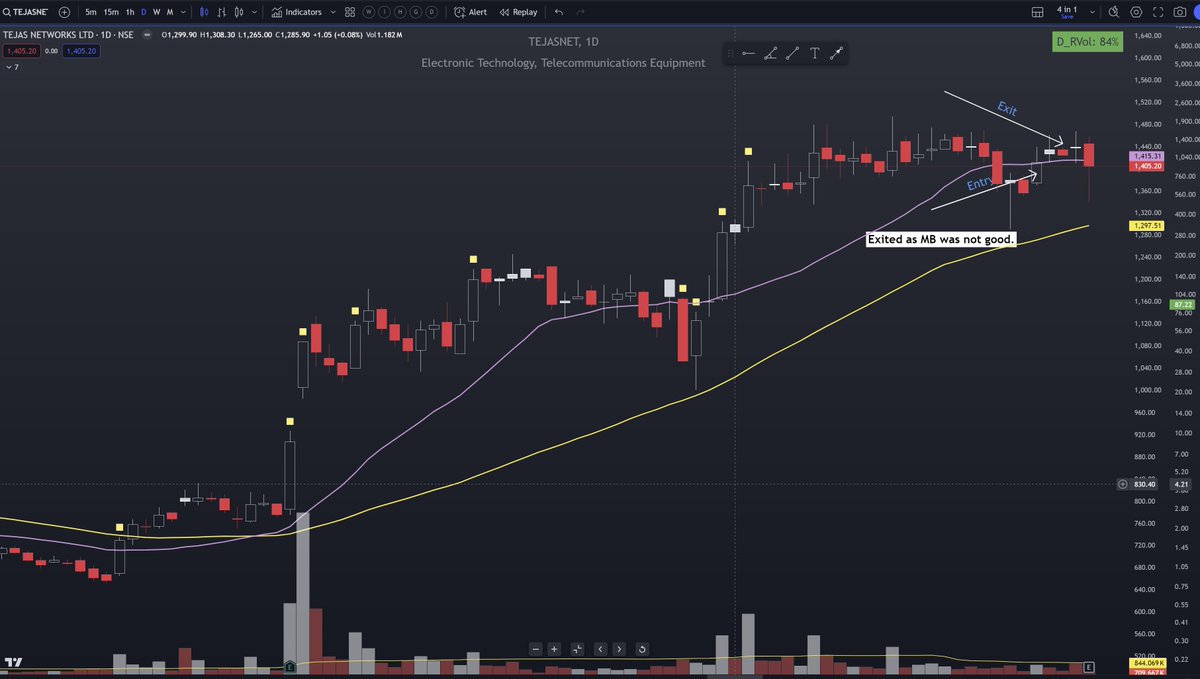The width and height of the screenshot is (1200, 679).
Task: Expand the collapsed 7 indicators legend
Action: [11, 67]
